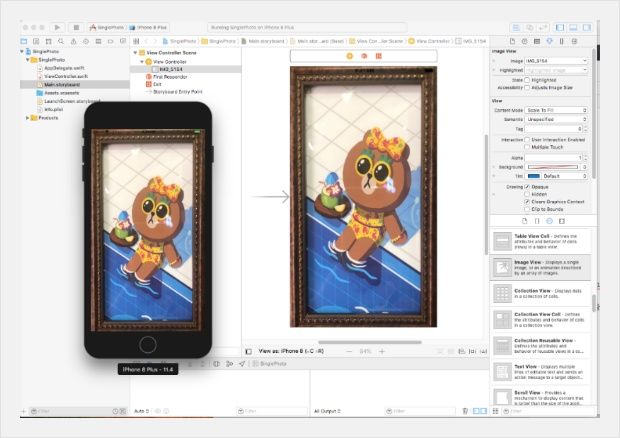The image size is (620, 438).
Task: Click the View as: iPhone 8 button
Action: [291, 351]
